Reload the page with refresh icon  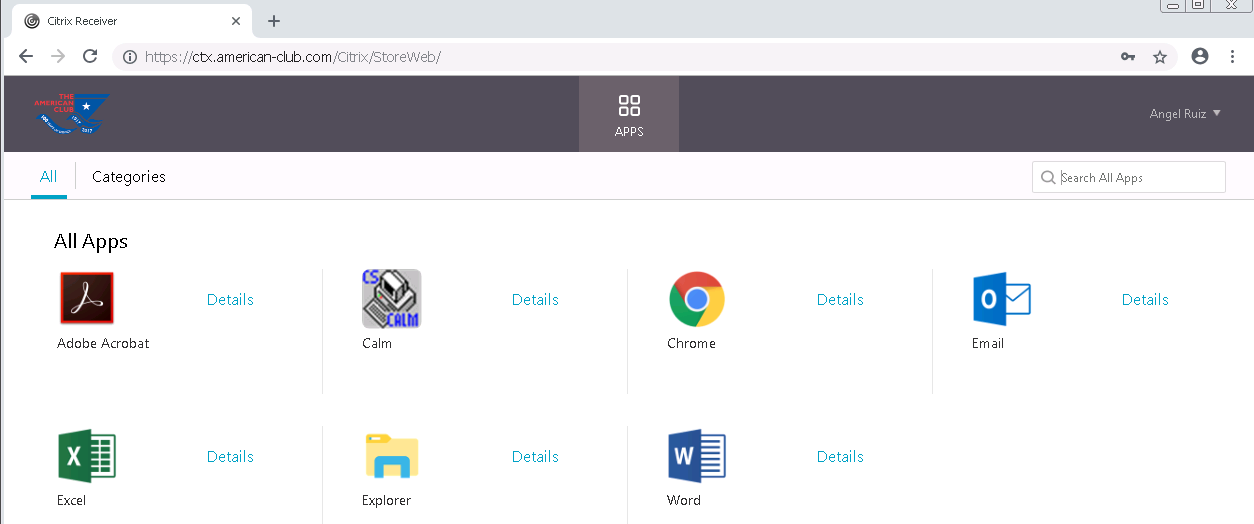point(90,57)
